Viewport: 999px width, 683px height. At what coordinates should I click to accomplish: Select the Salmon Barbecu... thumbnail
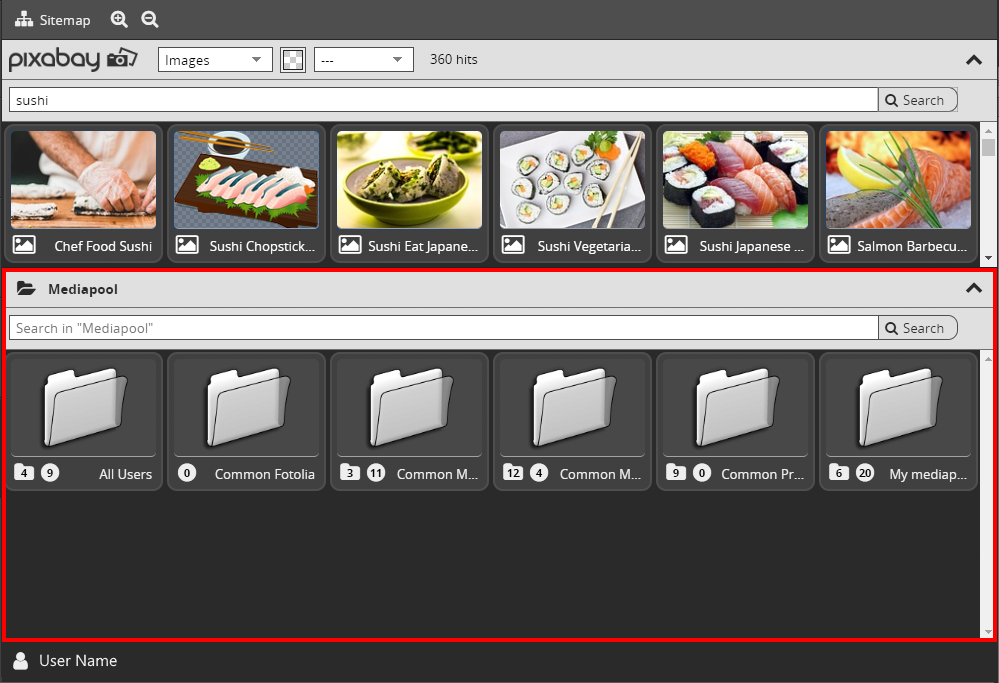pos(898,180)
